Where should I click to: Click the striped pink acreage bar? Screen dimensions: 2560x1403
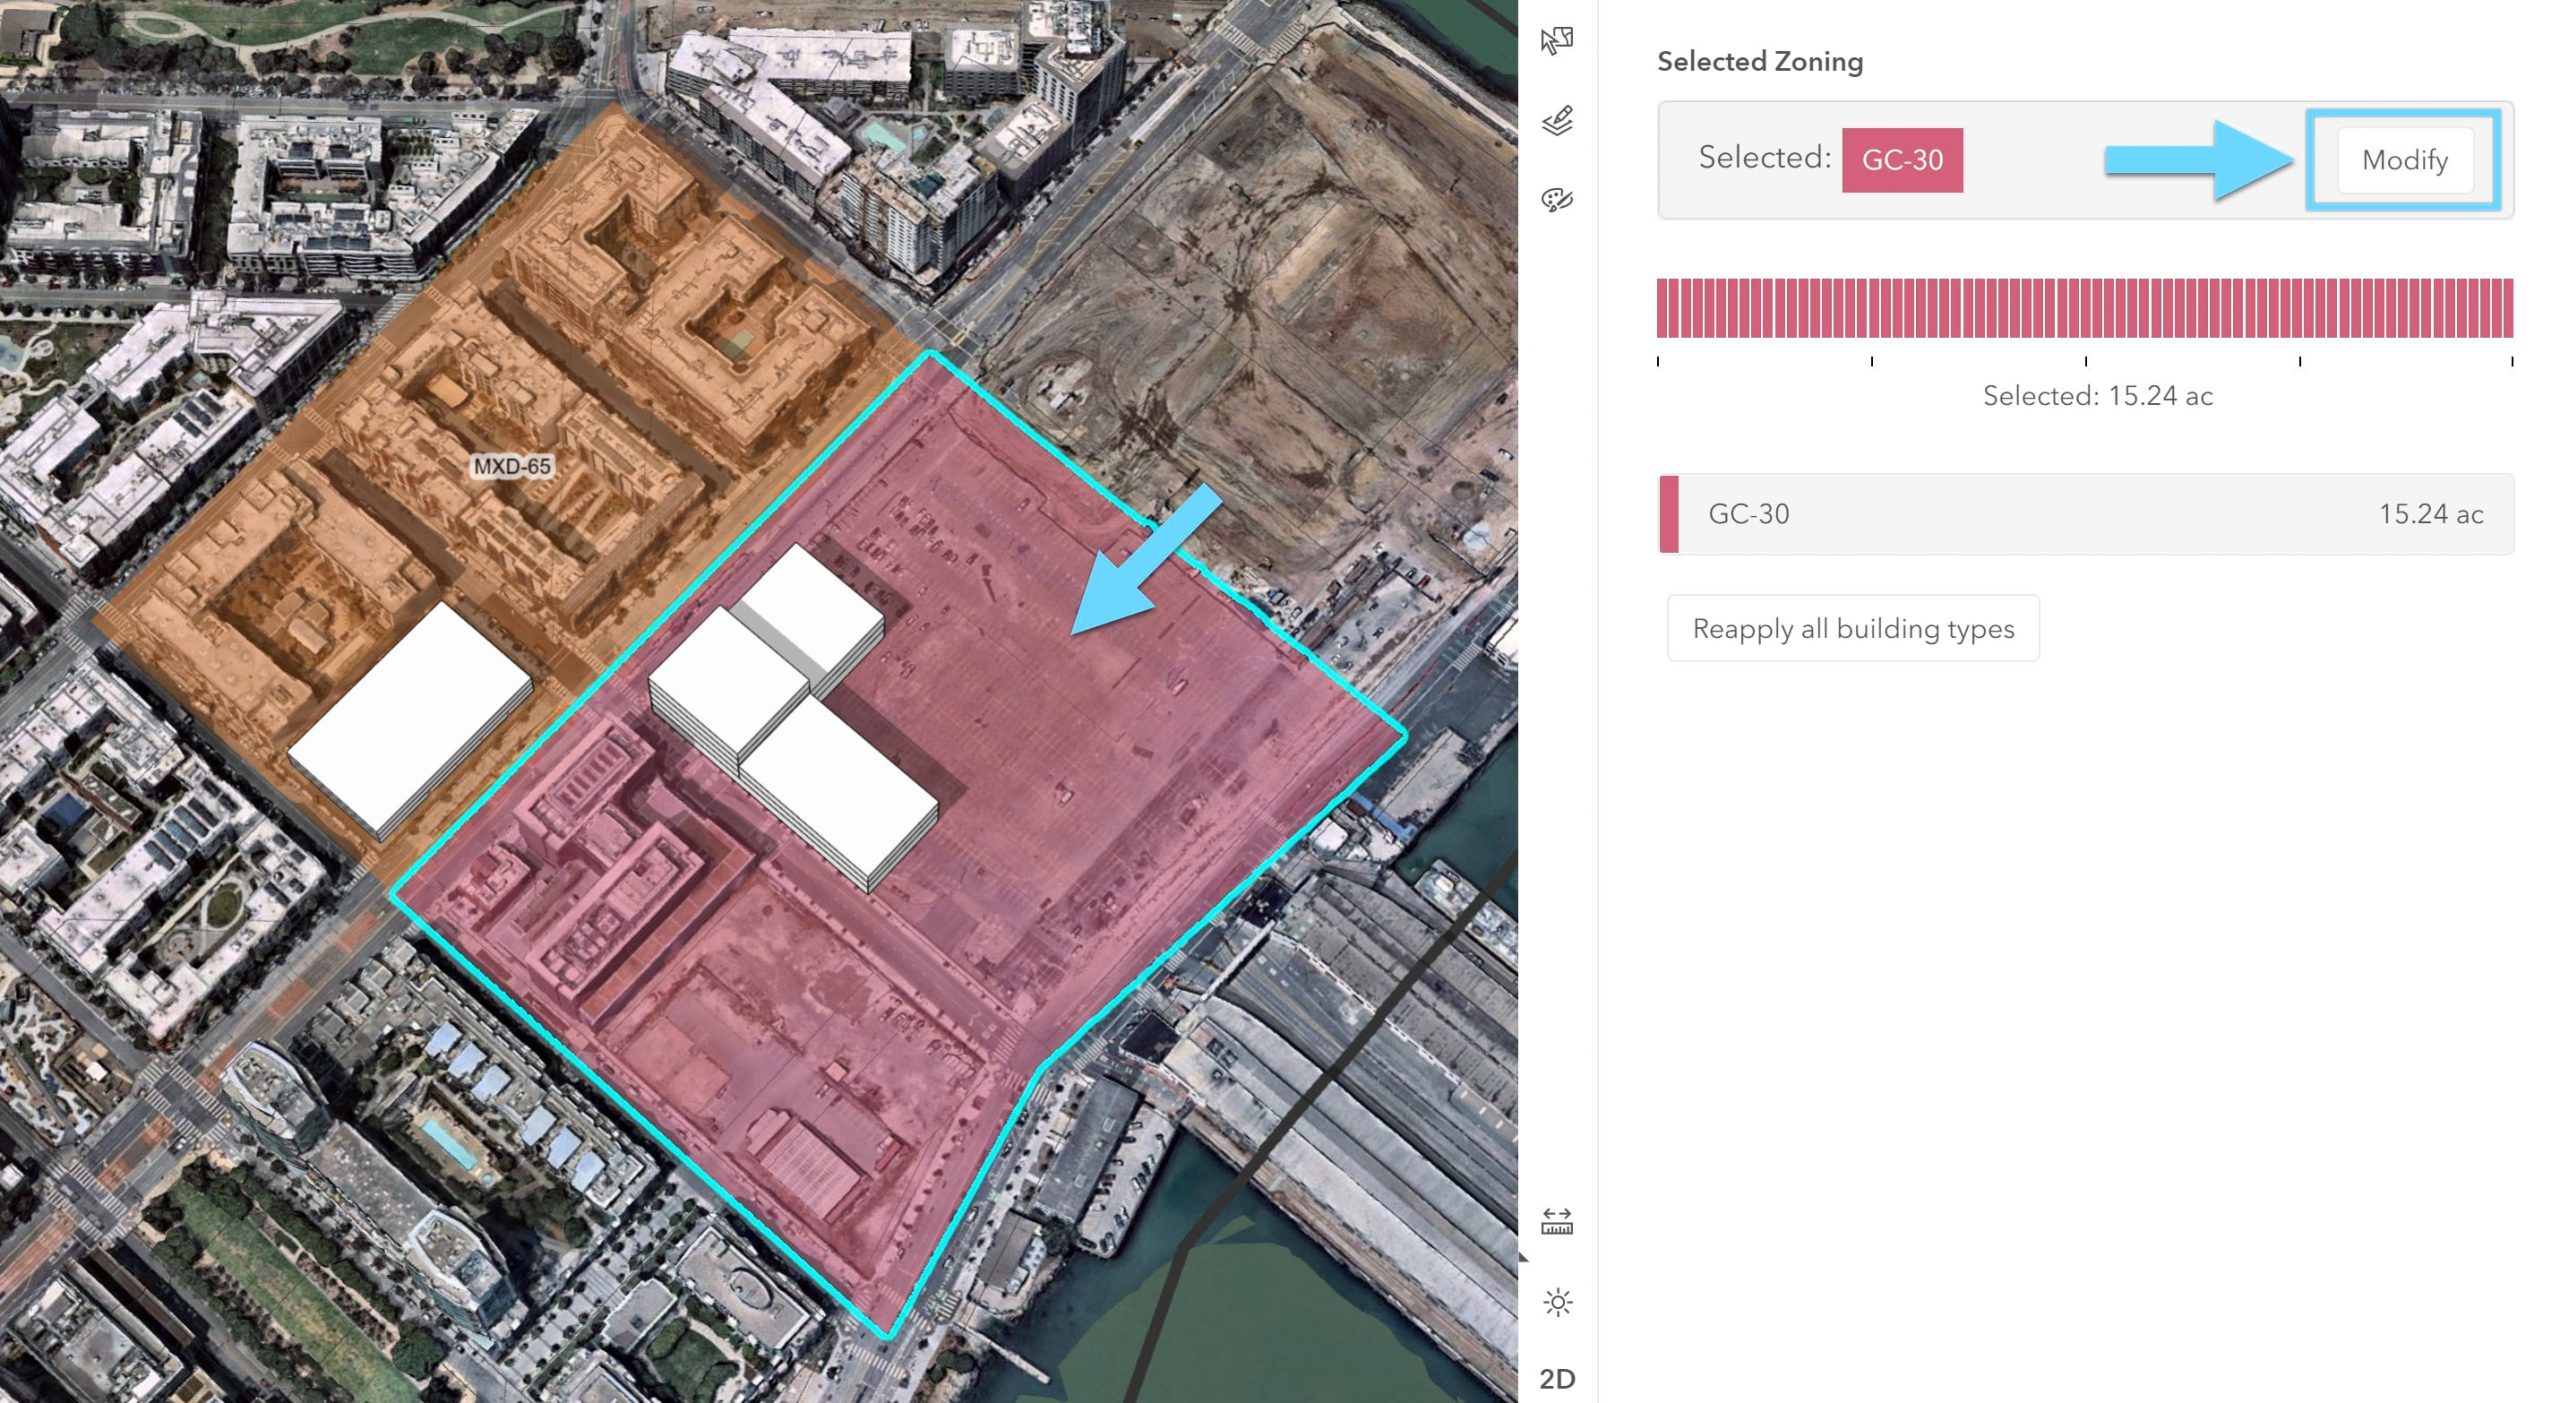(x=2084, y=307)
